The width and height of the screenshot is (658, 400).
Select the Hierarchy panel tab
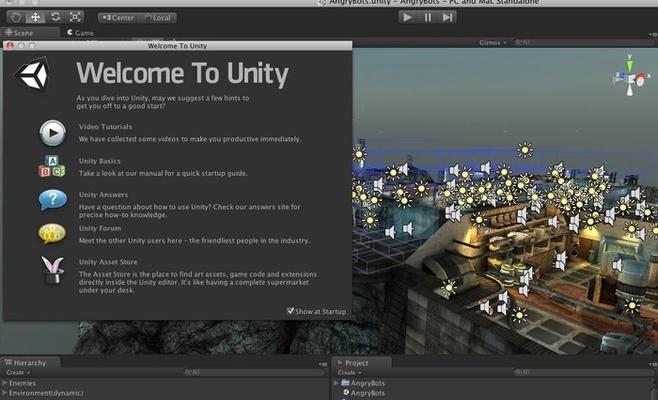(x=30, y=363)
